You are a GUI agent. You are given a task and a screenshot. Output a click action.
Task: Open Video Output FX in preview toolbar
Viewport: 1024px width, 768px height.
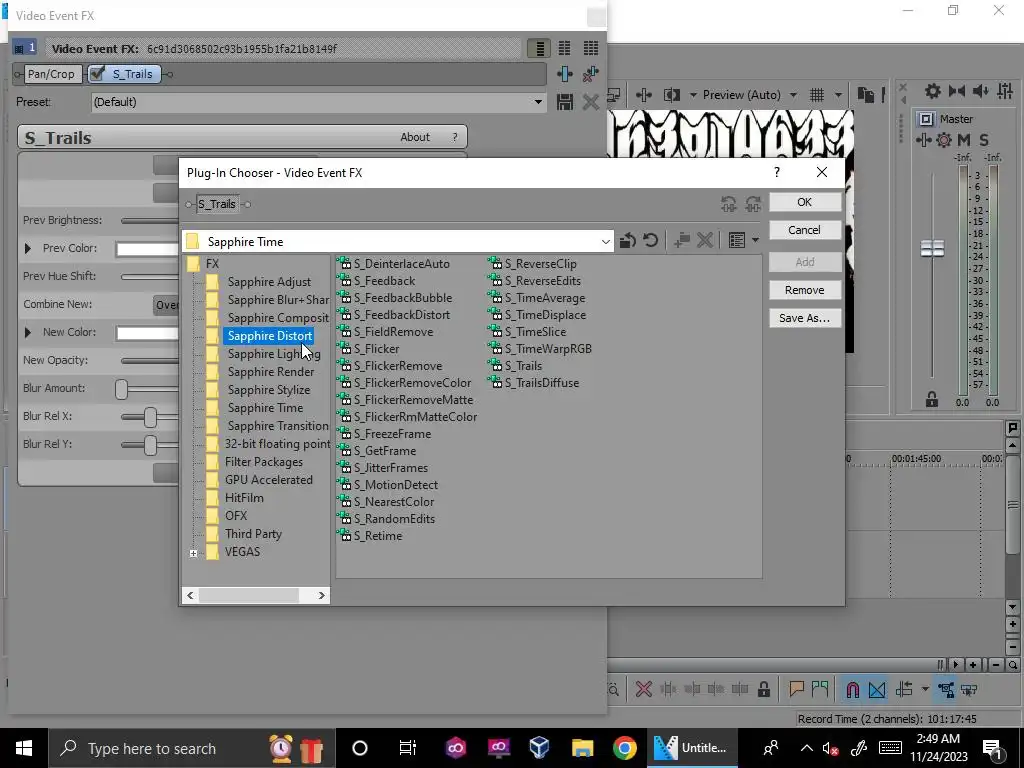[643, 95]
